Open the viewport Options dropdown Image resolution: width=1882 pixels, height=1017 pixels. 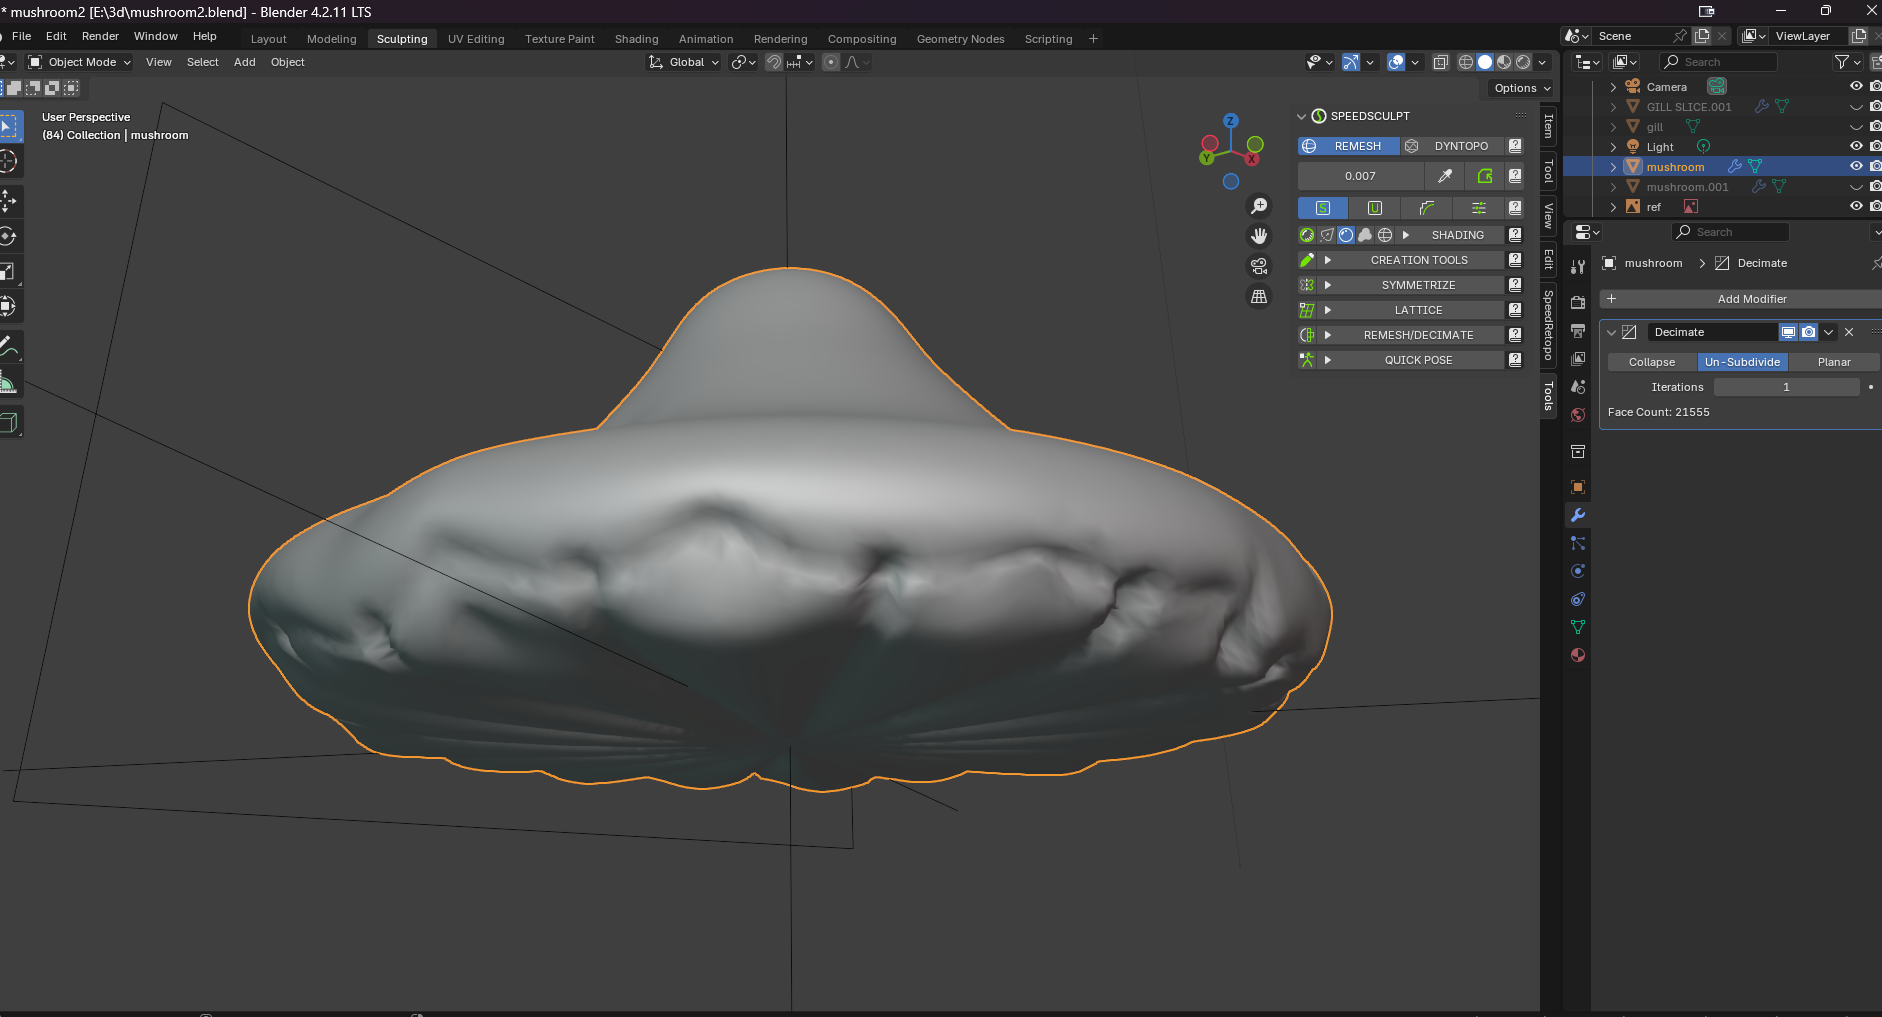click(1522, 88)
